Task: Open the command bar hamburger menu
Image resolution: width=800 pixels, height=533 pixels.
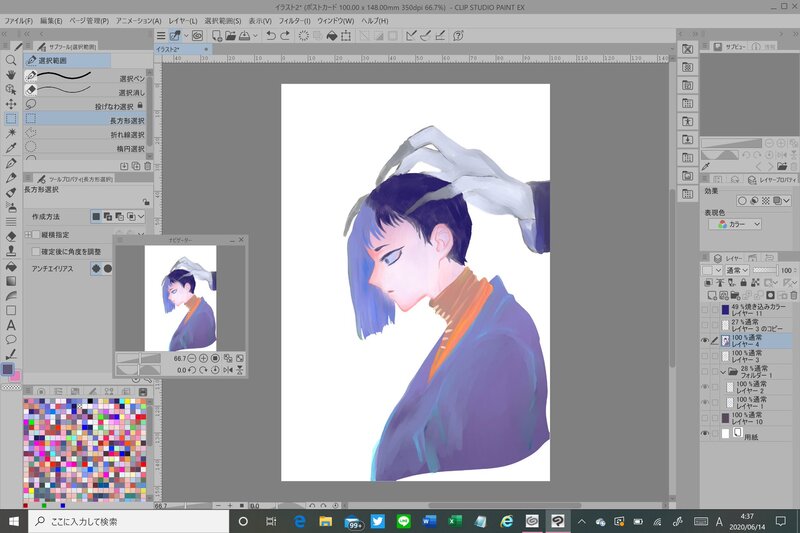Action: click(x=161, y=35)
